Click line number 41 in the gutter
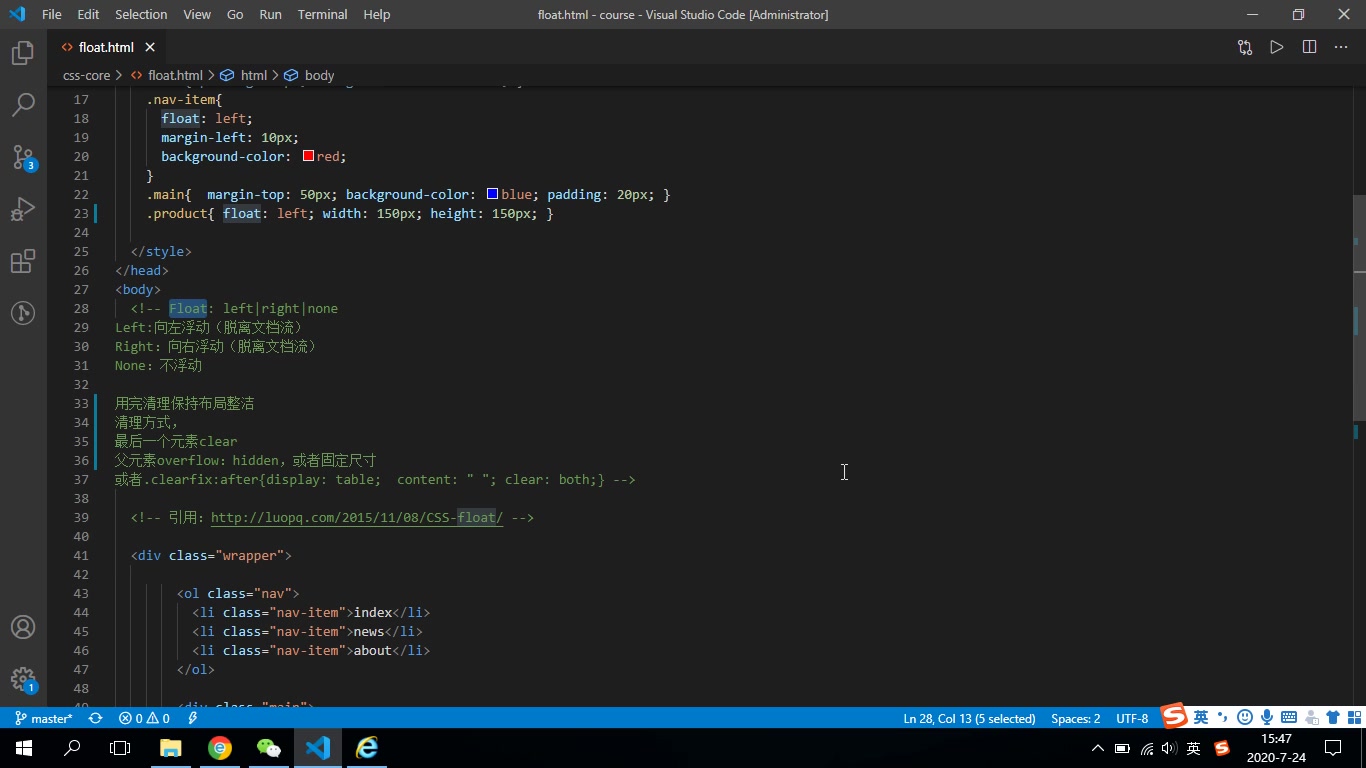 pyautogui.click(x=81, y=555)
